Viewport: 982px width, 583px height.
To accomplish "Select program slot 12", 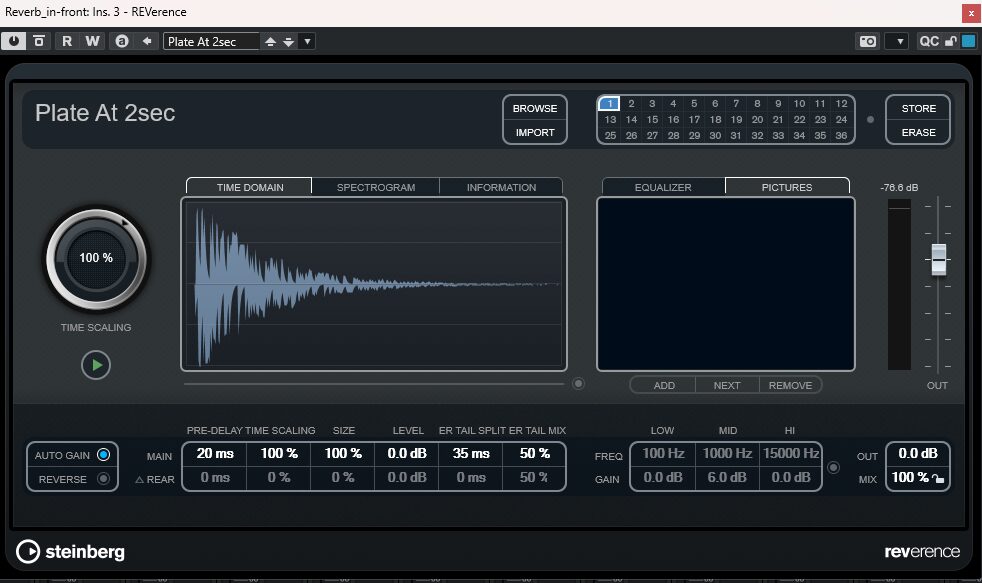I will point(841,103).
